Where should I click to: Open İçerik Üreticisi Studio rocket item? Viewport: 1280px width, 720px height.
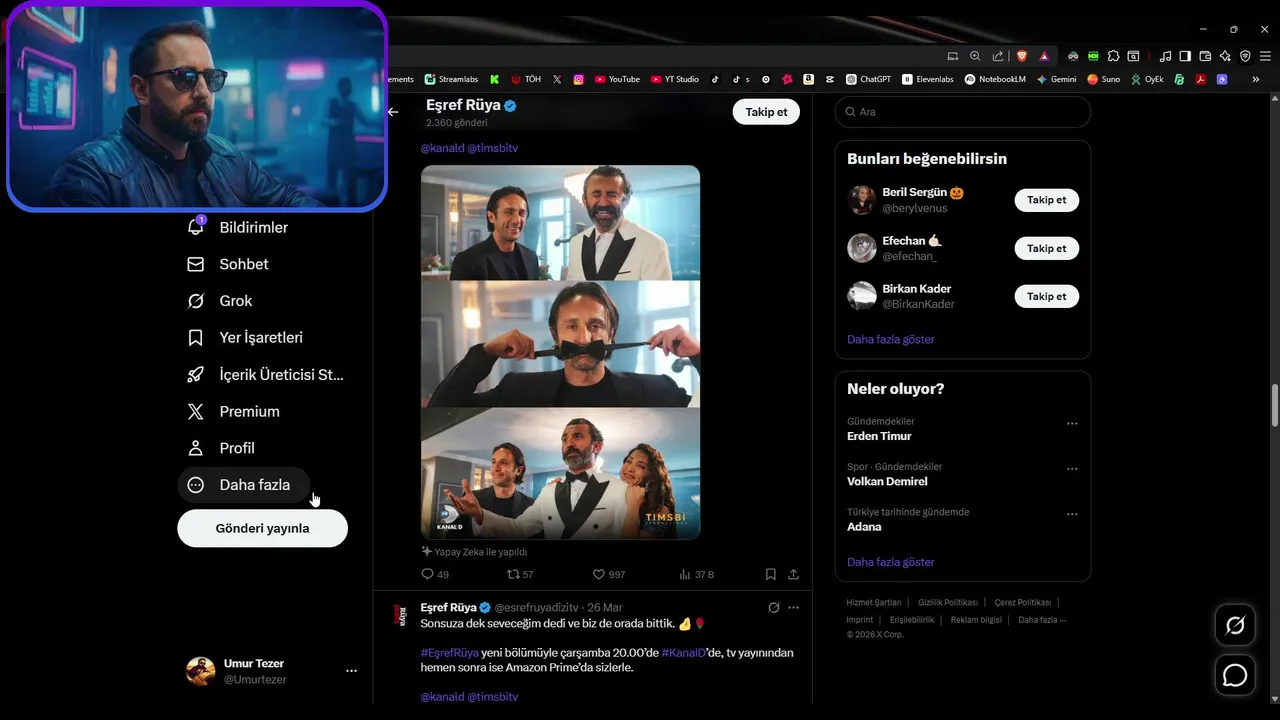[x=265, y=375]
